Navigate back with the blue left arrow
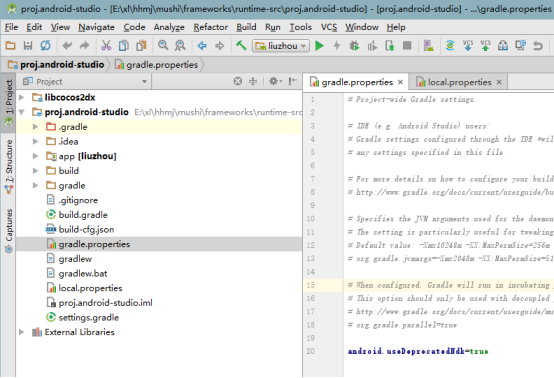 (202, 46)
